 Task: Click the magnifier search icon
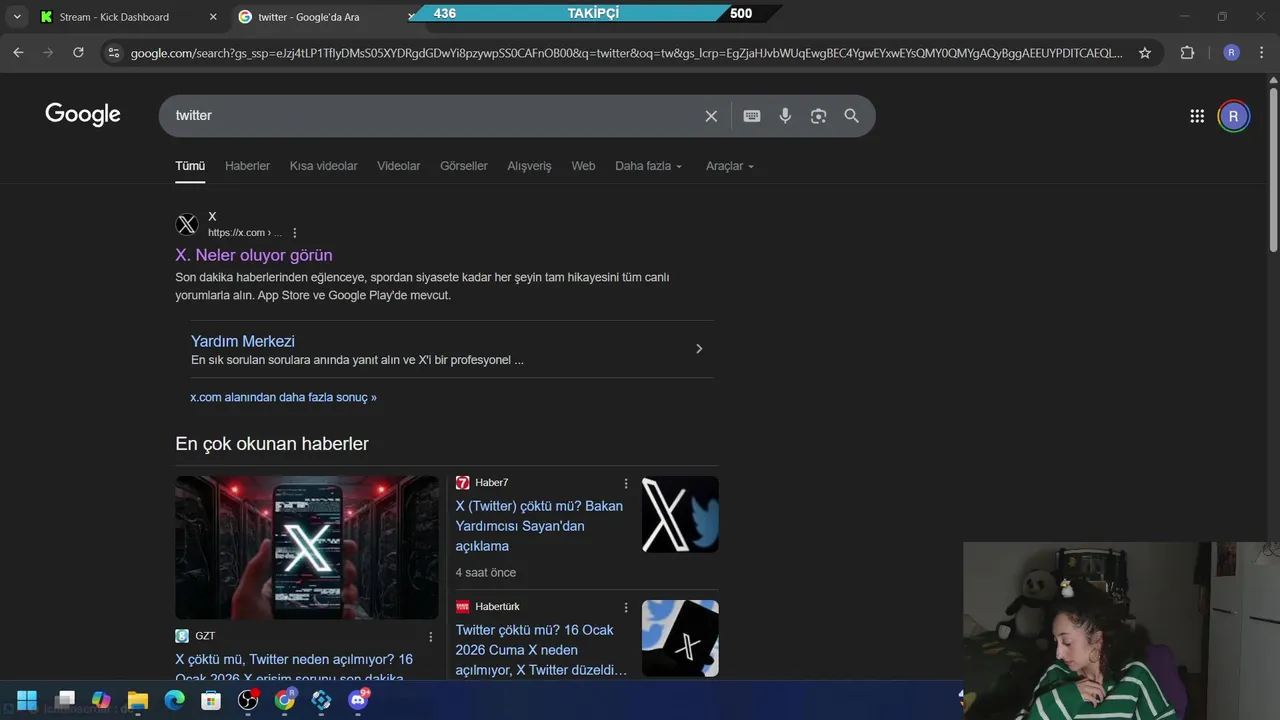point(852,116)
